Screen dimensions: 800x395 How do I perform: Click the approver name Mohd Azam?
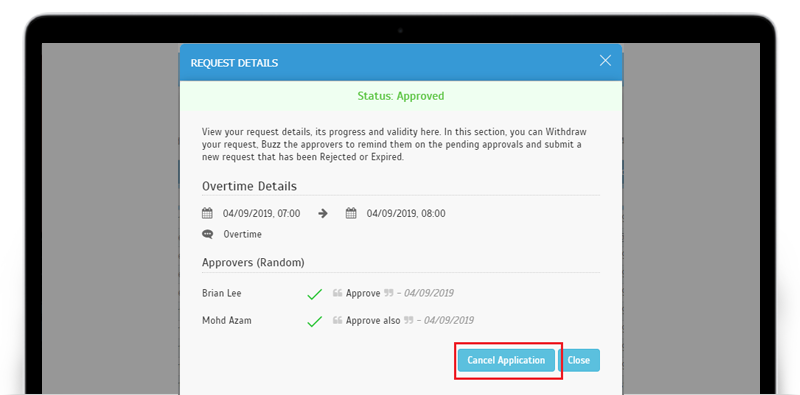(227, 320)
